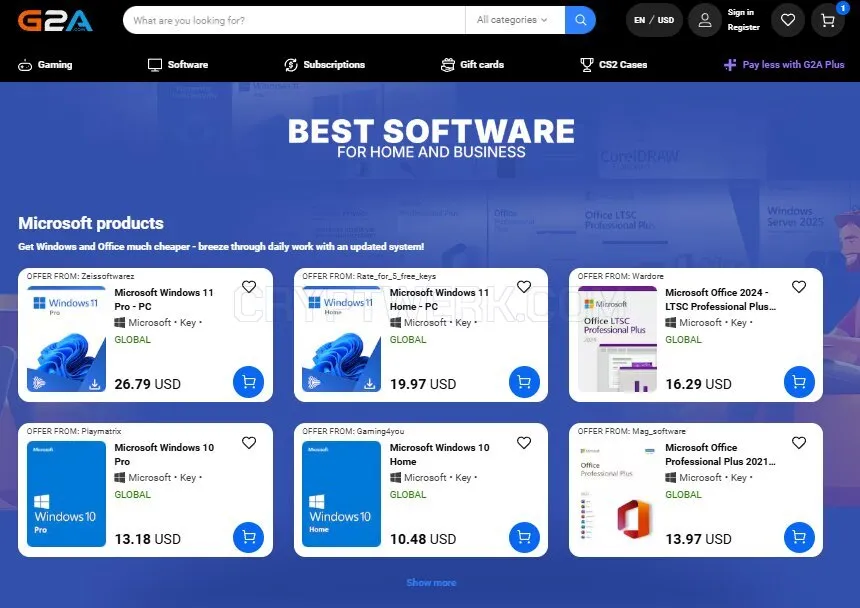Viewport: 860px width, 608px height.
Task: Click the 10.48 USD price
Action: pyautogui.click(x=423, y=539)
